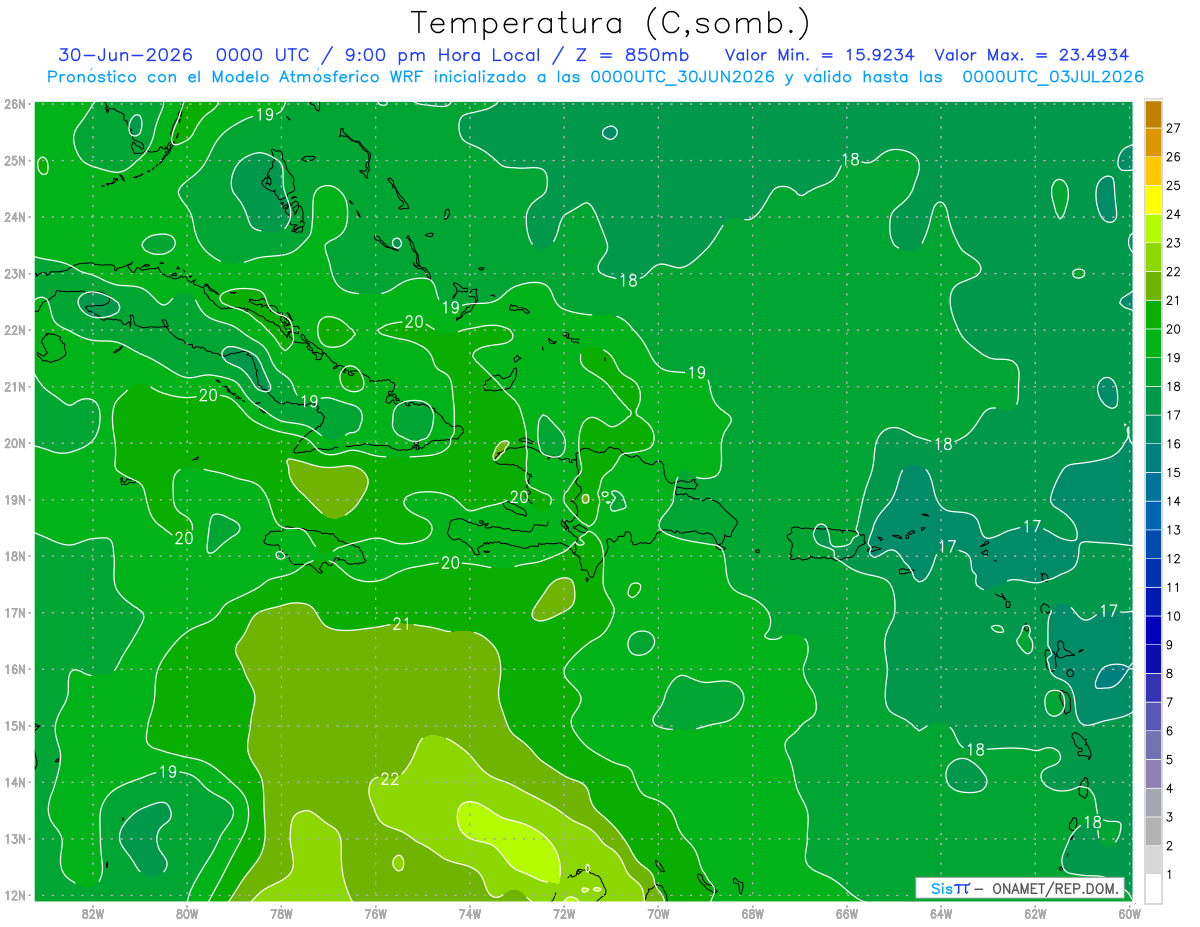
Task: Pick the 62W longitude label
Action: (1035, 912)
